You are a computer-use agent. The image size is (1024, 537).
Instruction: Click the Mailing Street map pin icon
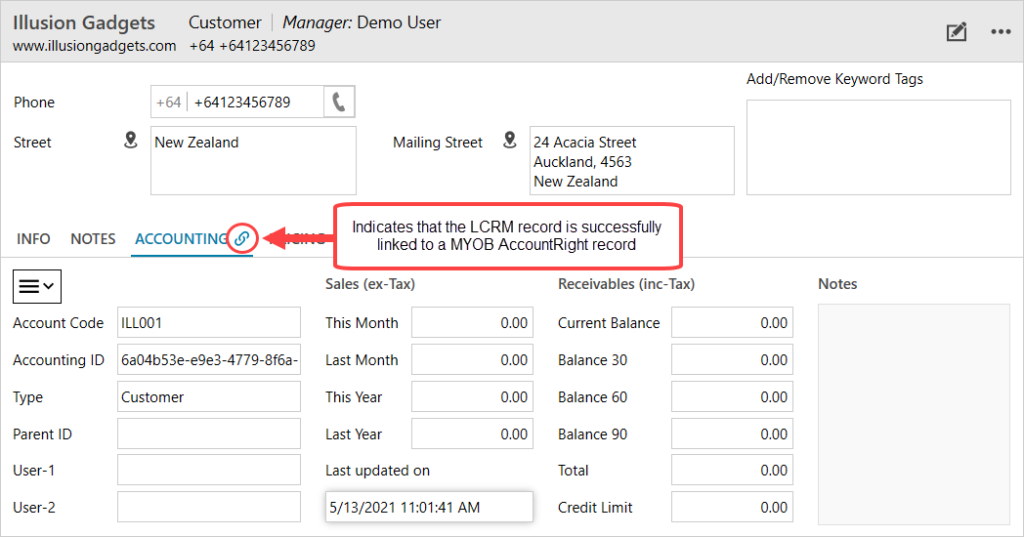(x=509, y=141)
